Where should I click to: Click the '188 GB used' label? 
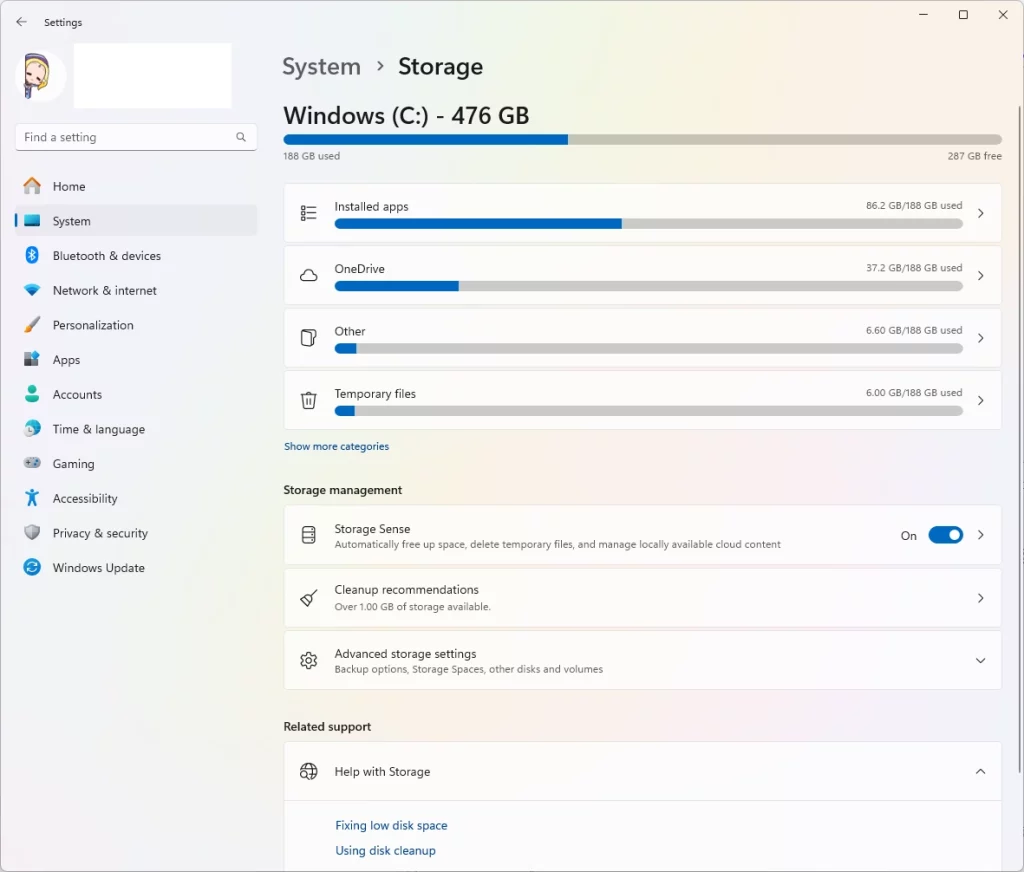[x=312, y=156]
